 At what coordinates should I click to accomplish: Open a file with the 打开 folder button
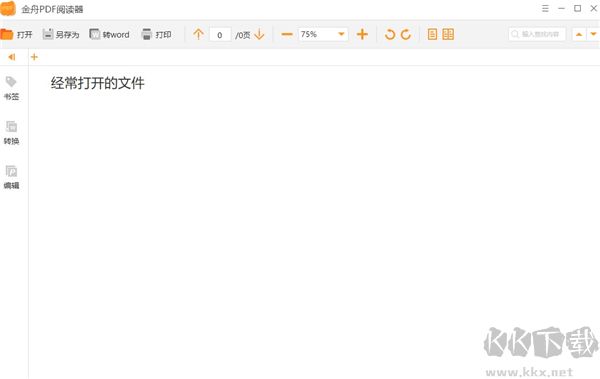point(16,34)
